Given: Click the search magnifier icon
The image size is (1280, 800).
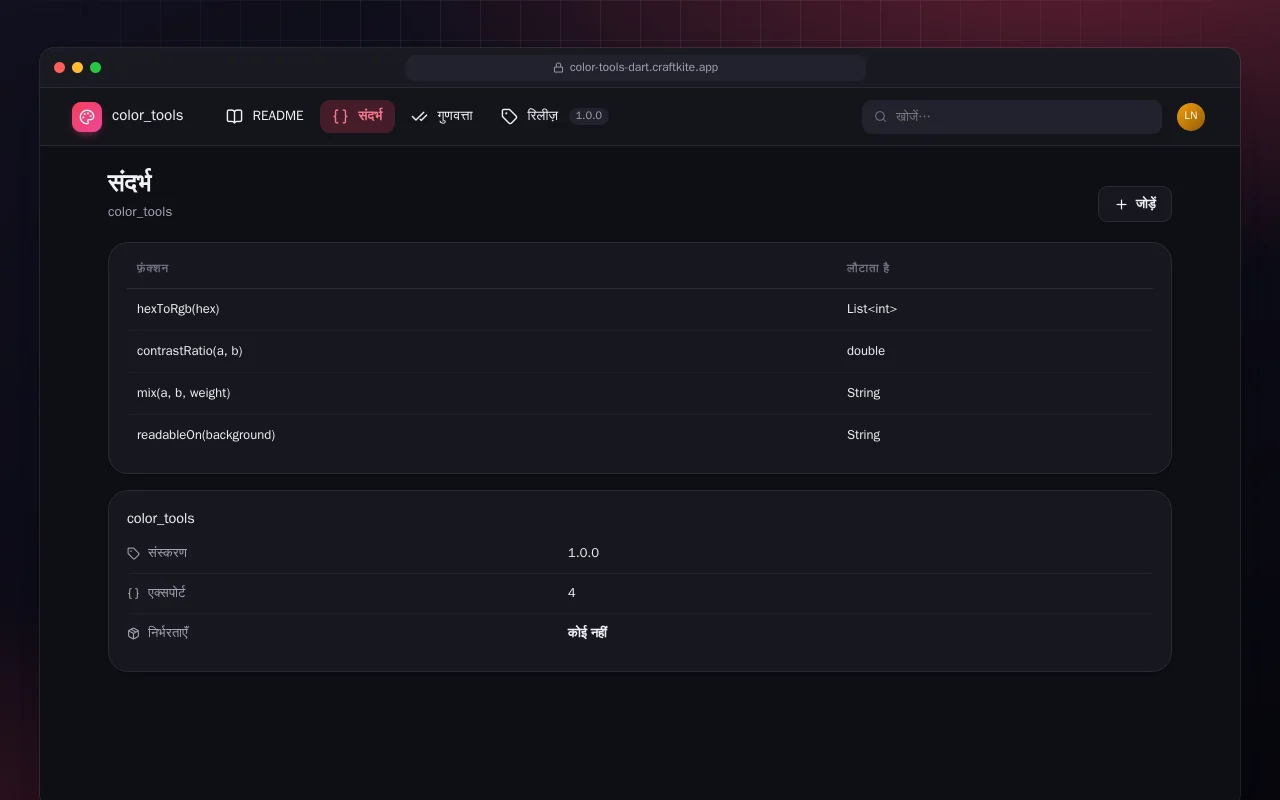Looking at the screenshot, I should (881, 117).
